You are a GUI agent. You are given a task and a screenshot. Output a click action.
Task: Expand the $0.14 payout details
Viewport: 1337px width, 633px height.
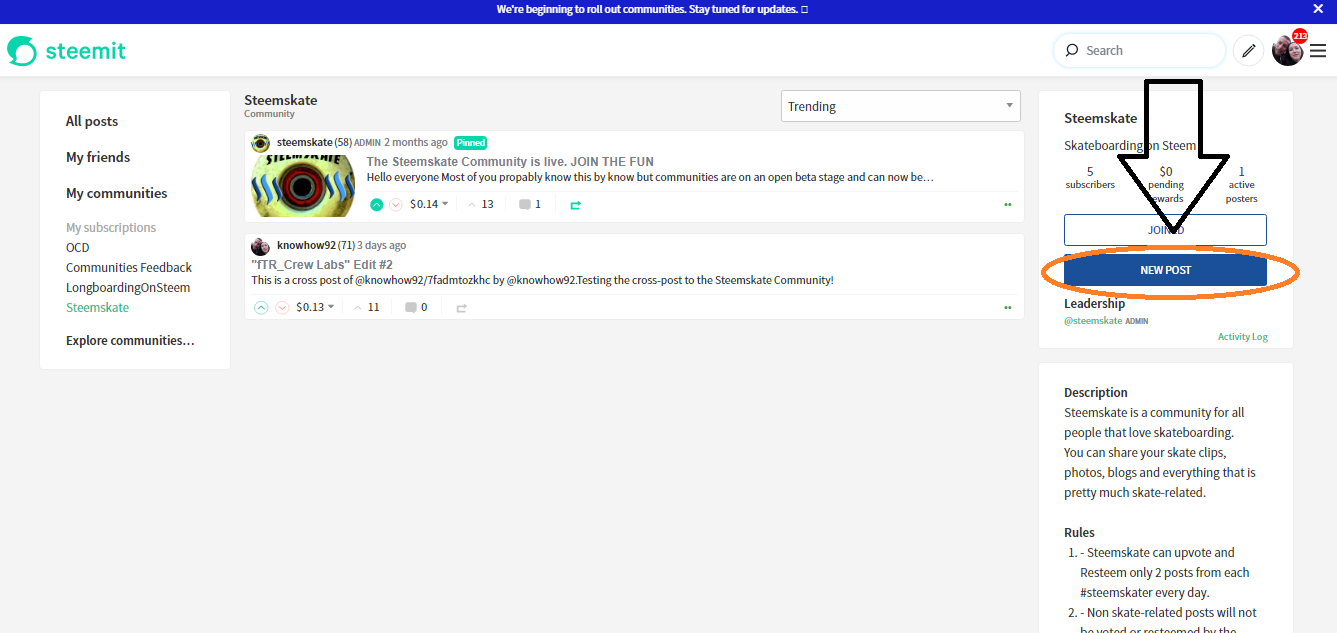click(x=430, y=204)
